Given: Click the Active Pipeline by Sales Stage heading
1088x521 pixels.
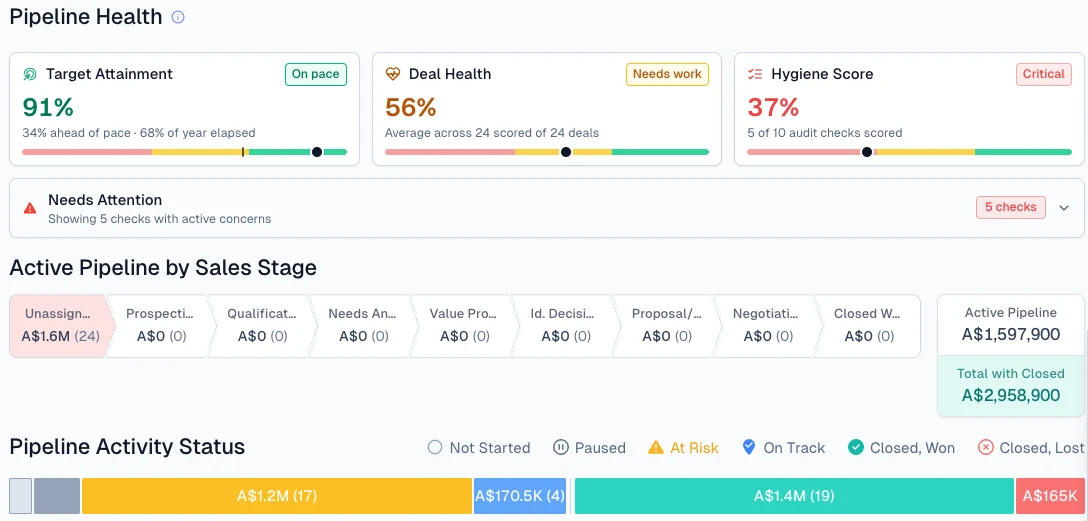Looking at the screenshot, I should click(163, 268).
